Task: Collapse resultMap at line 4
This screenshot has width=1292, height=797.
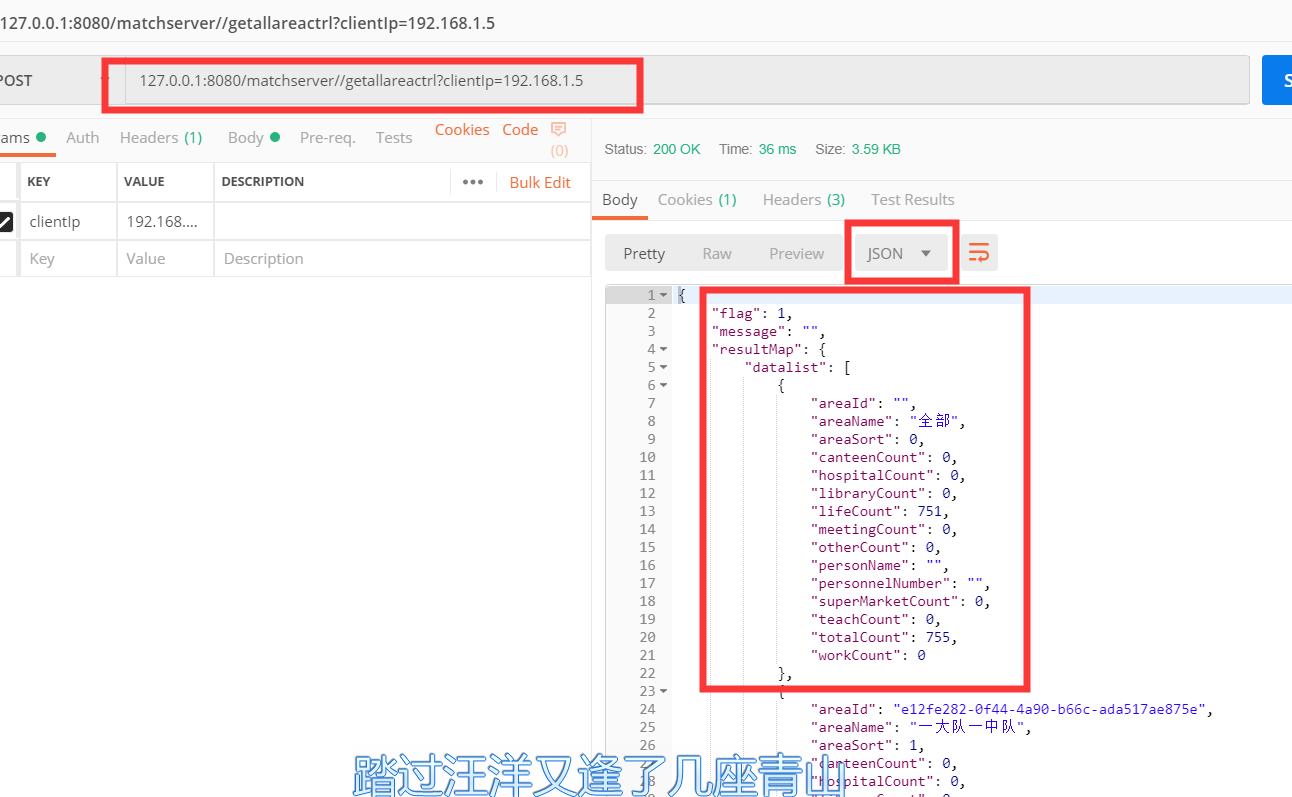Action: coord(663,349)
